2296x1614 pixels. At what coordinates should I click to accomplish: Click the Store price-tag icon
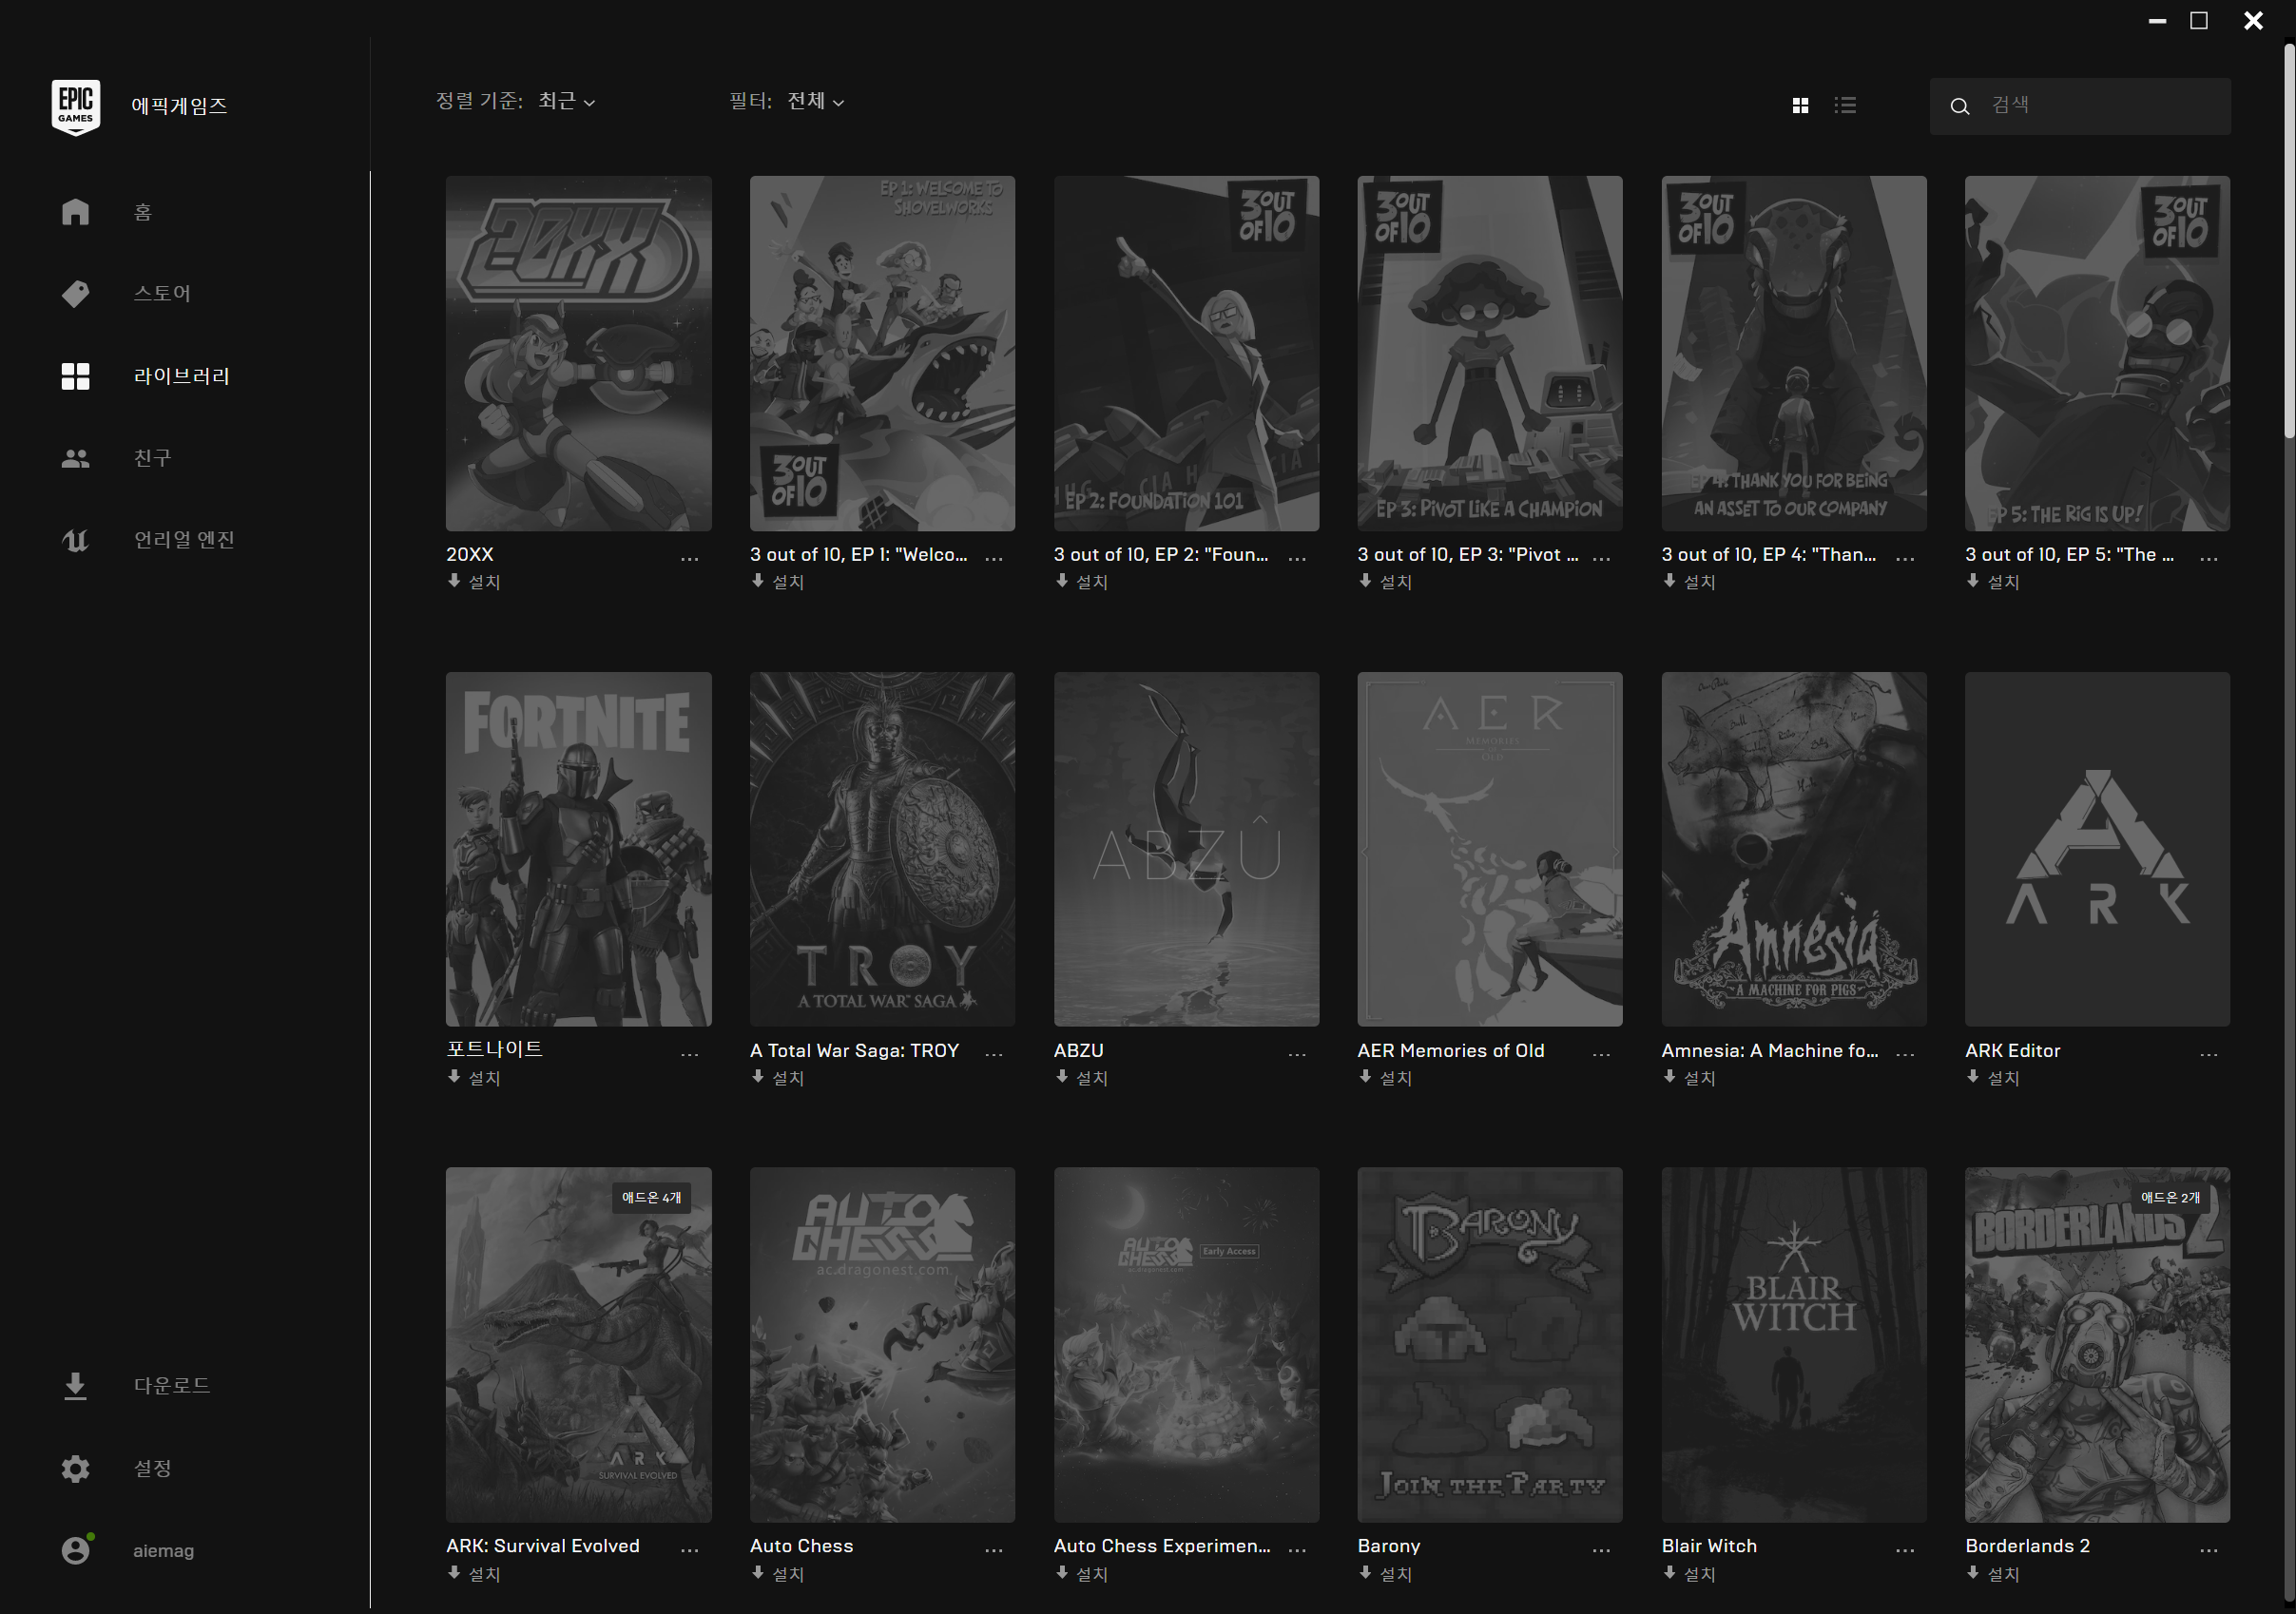76,294
